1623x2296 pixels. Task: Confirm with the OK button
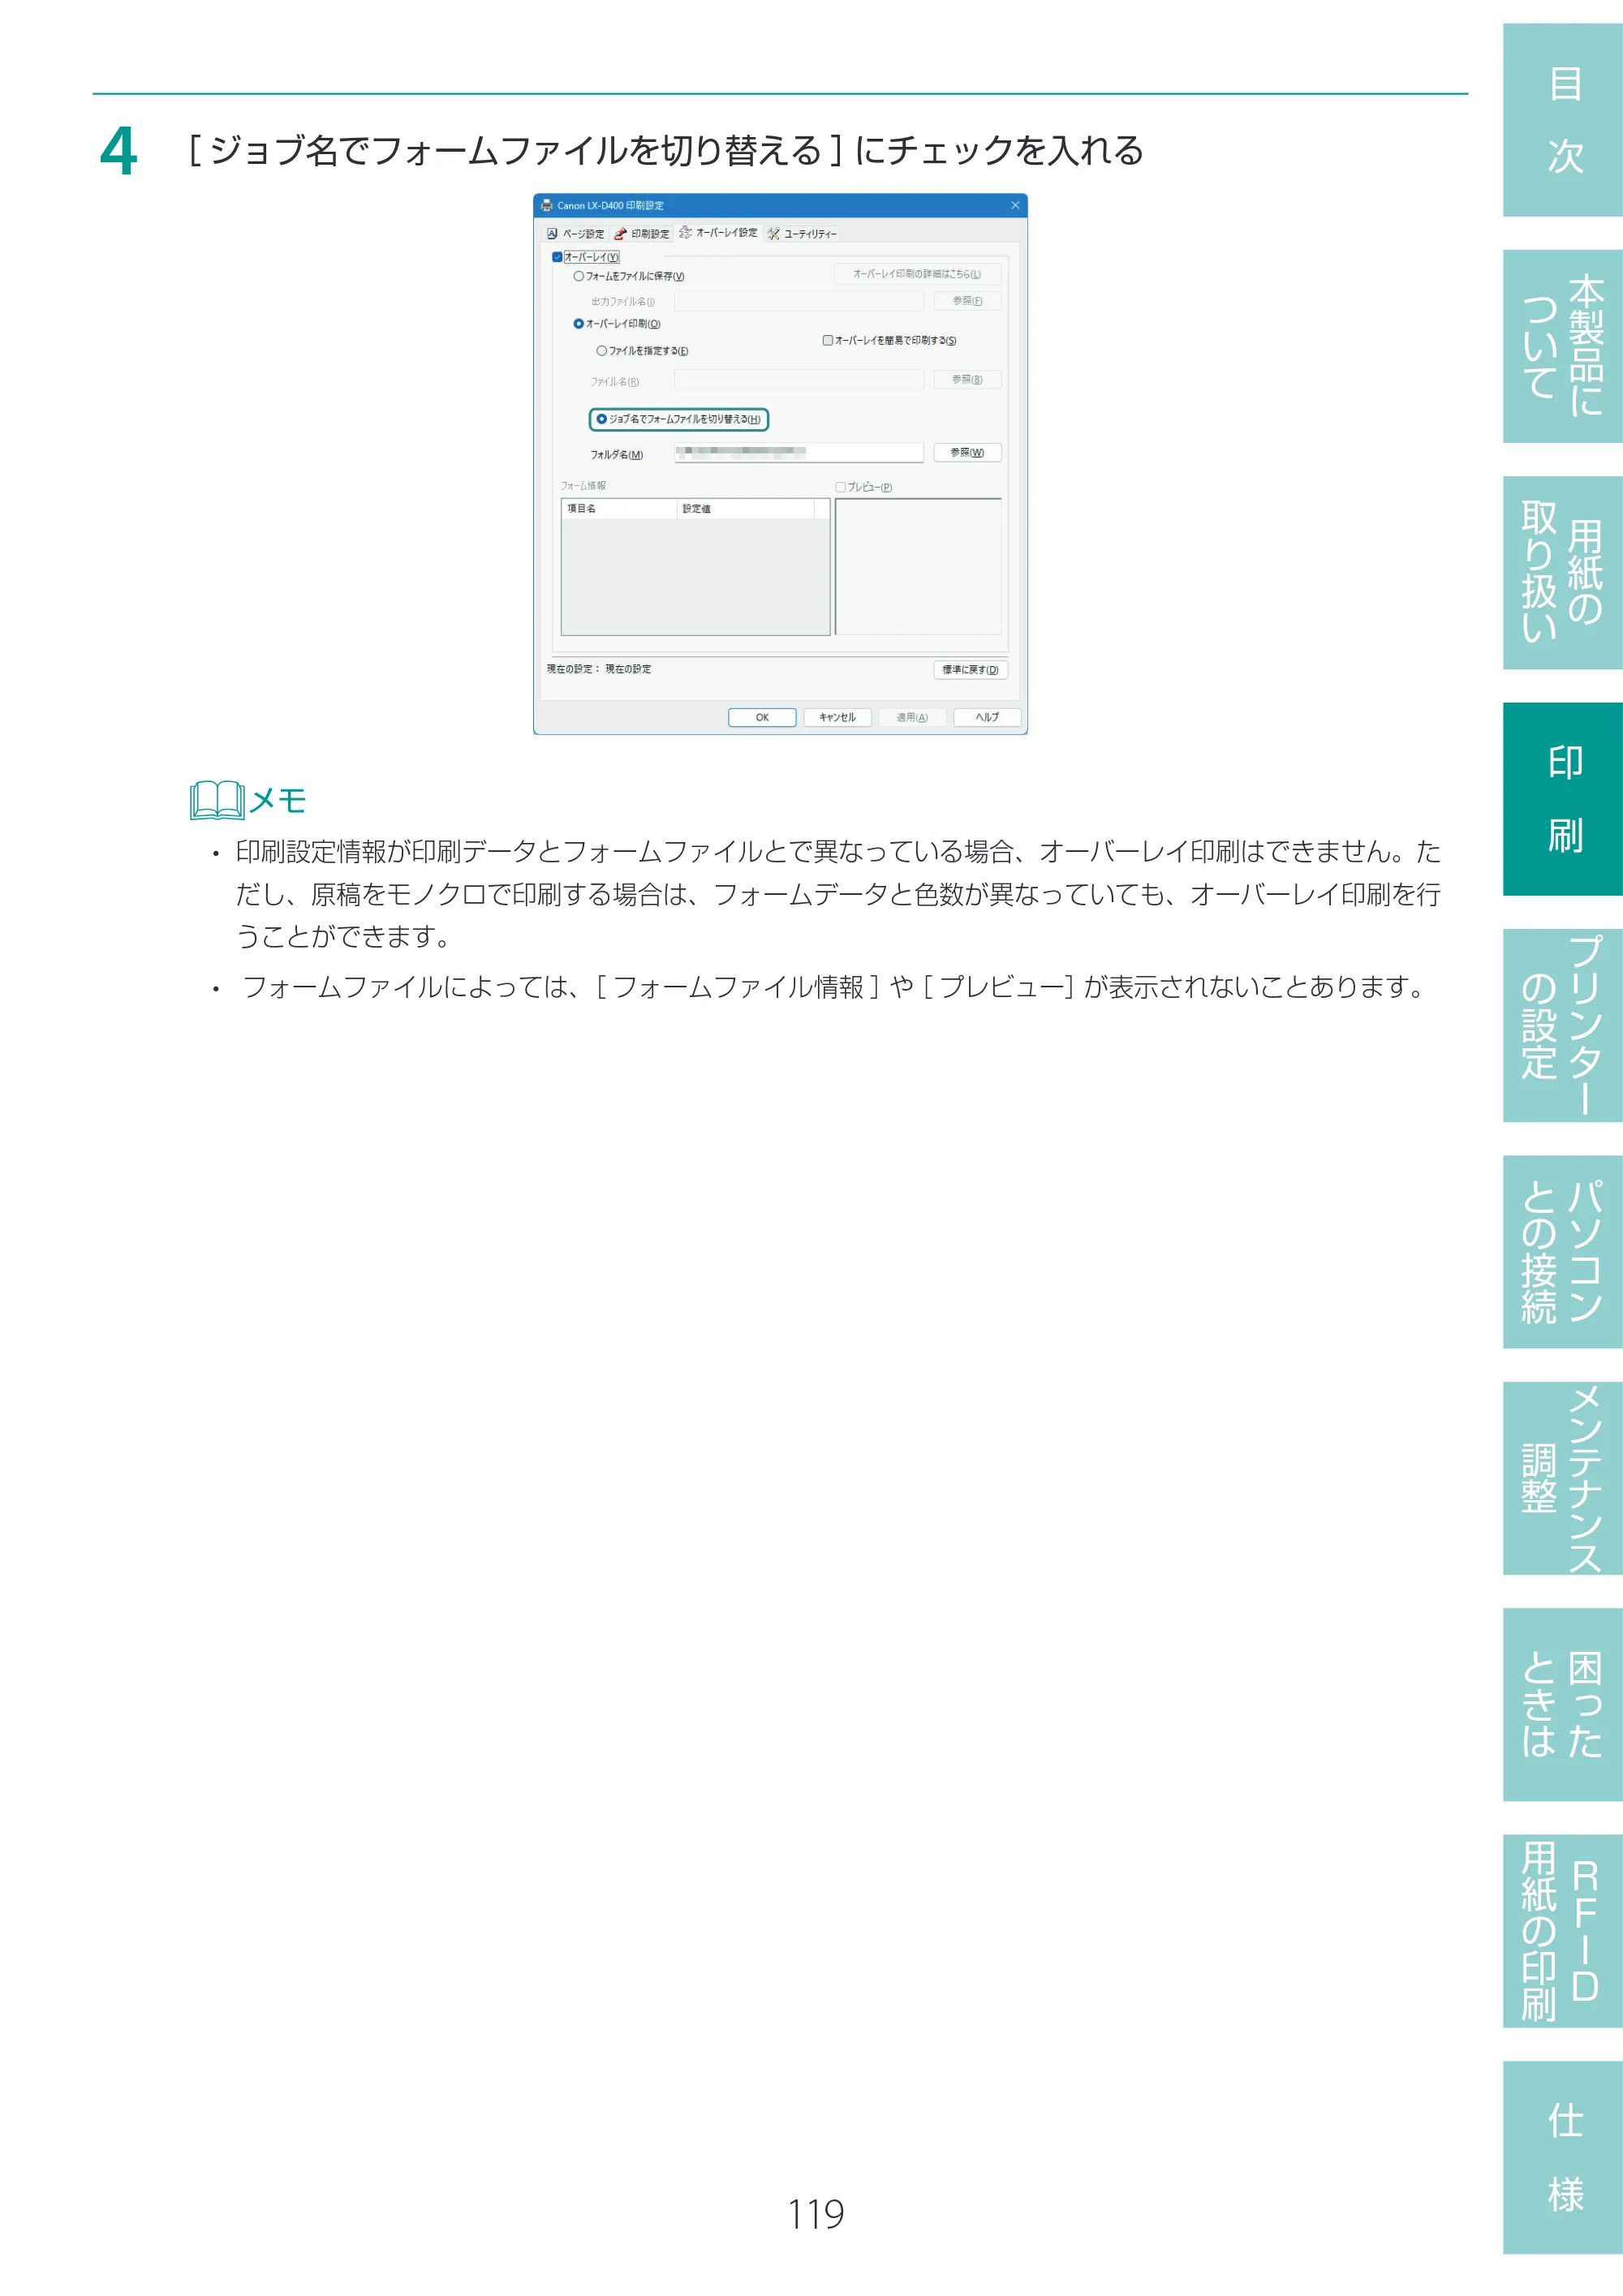[x=762, y=717]
